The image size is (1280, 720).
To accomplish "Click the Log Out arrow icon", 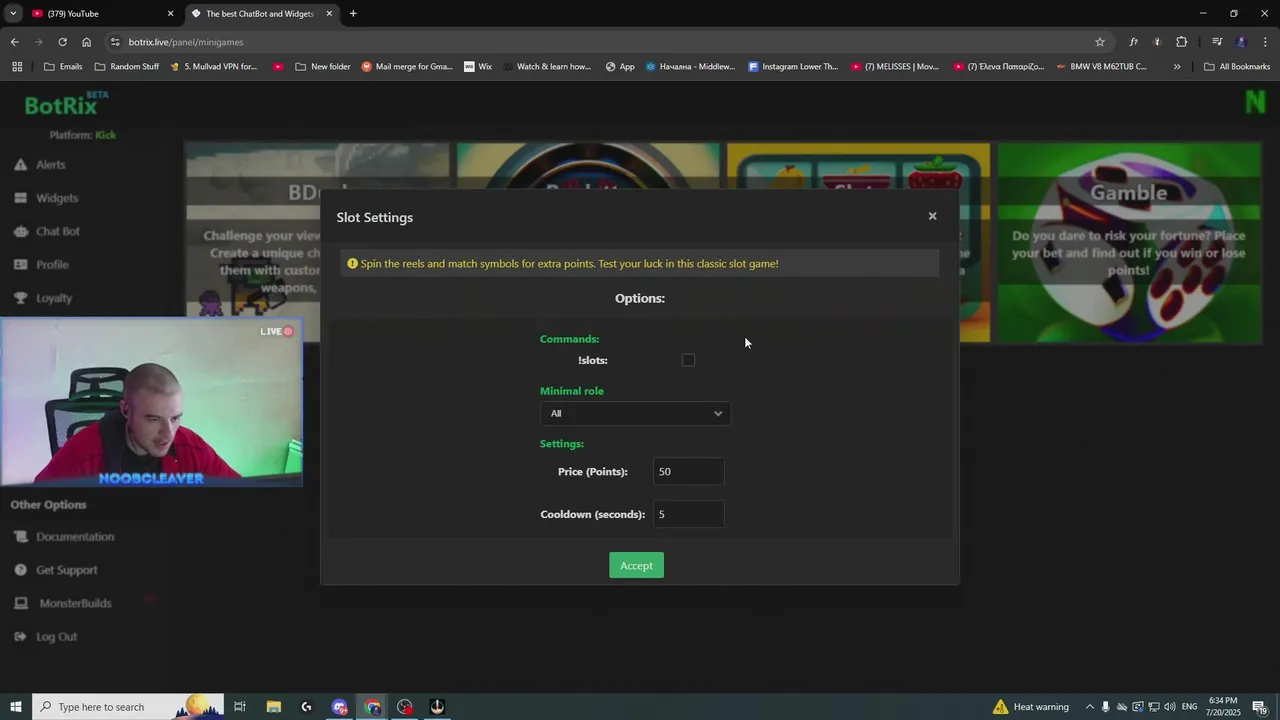I will pos(20,637).
